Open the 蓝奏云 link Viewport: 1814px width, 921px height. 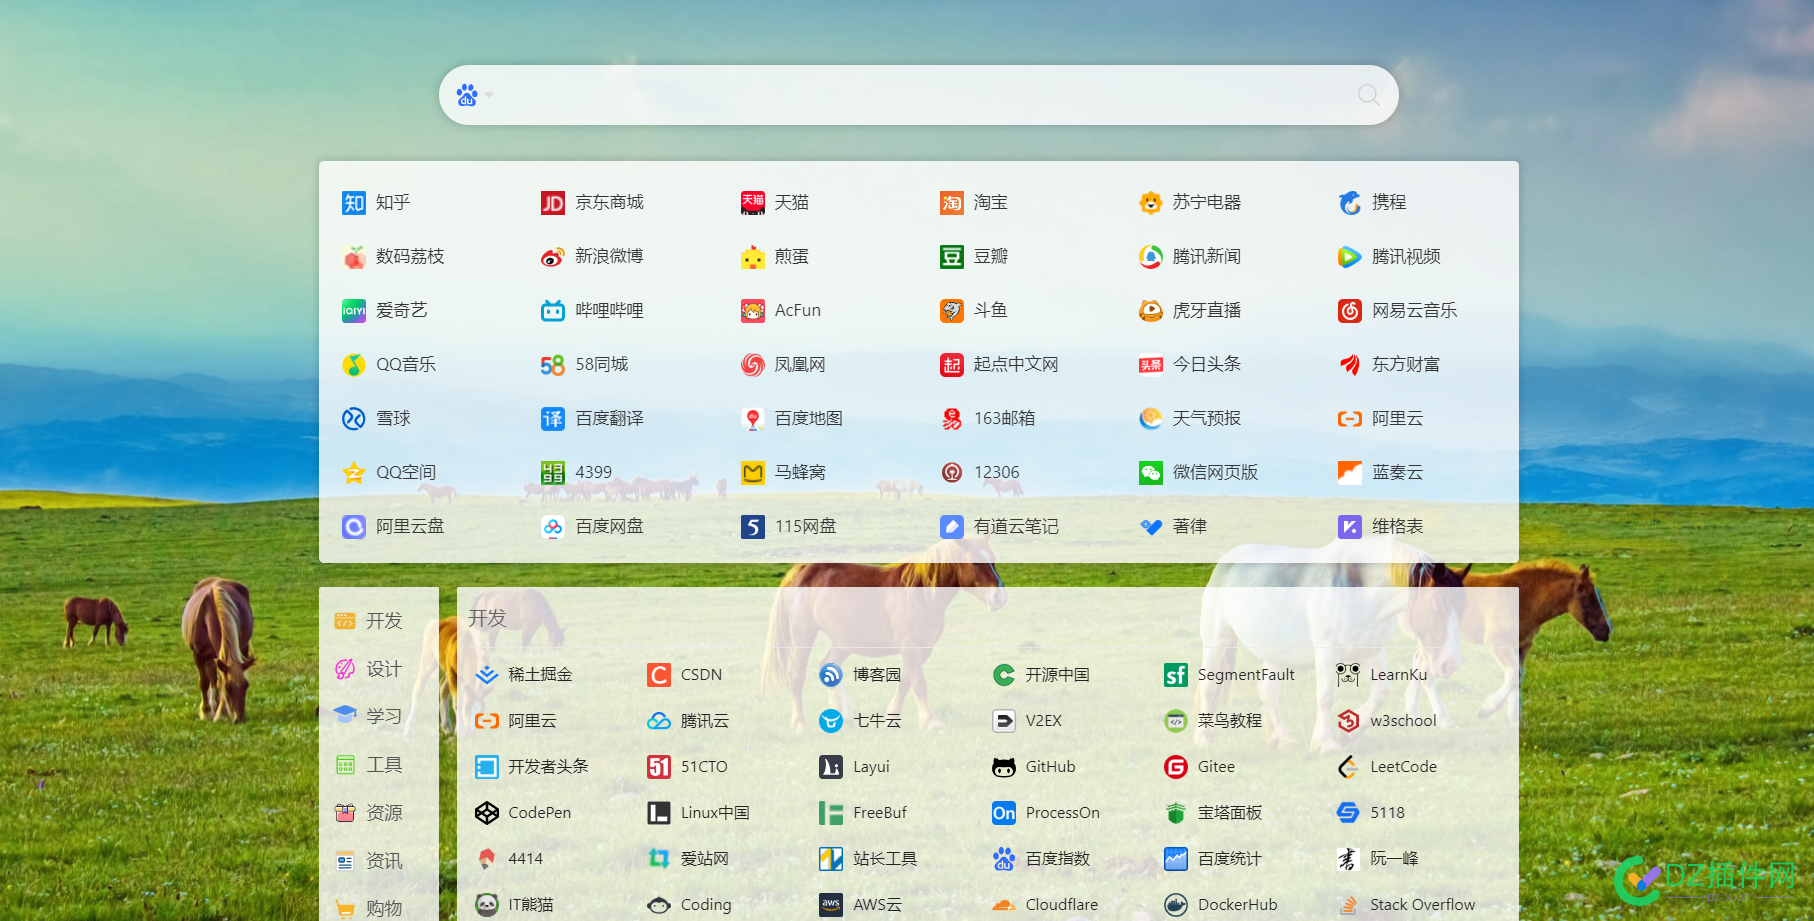click(1381, 473)
